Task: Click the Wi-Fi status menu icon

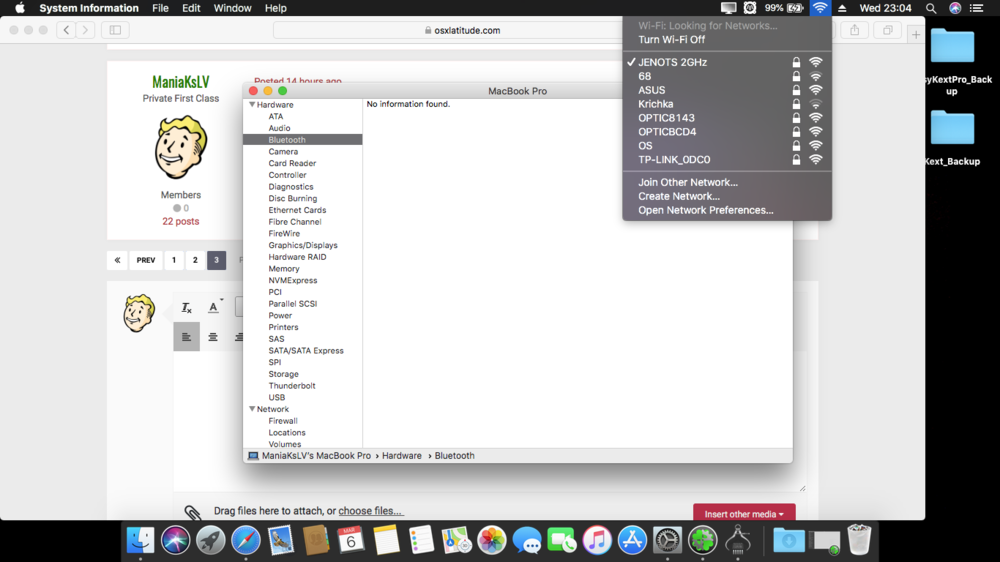Action: (x=820, y=8)
